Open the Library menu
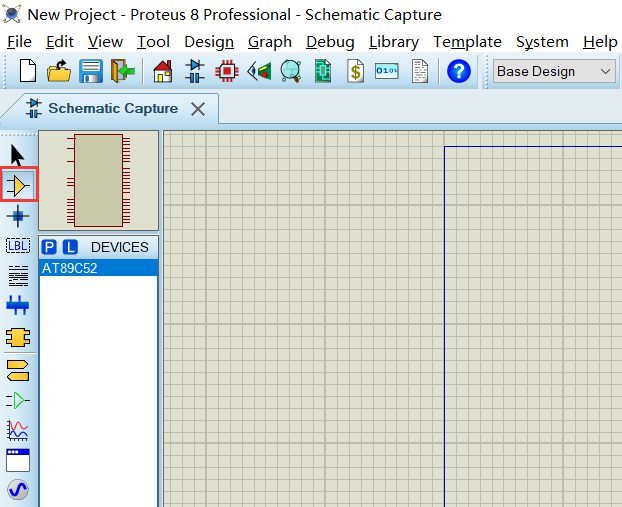622x507 pixels. (x=394, y=42)
